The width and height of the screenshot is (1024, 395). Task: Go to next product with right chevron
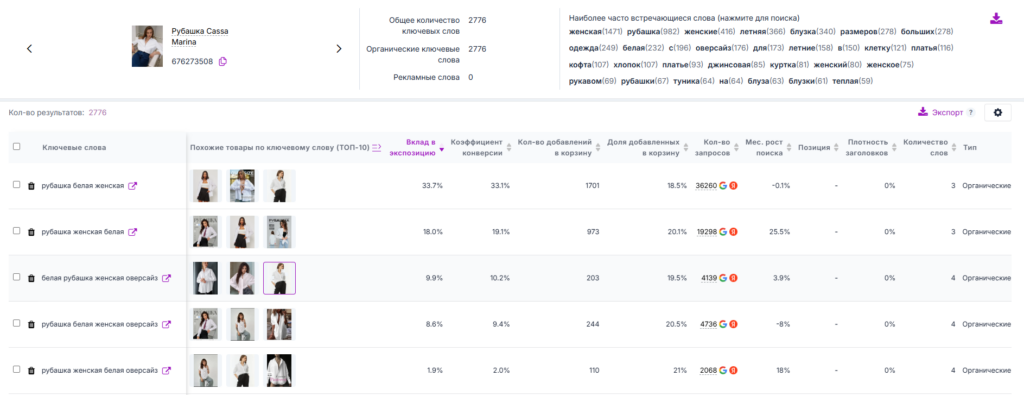[339, 48]
